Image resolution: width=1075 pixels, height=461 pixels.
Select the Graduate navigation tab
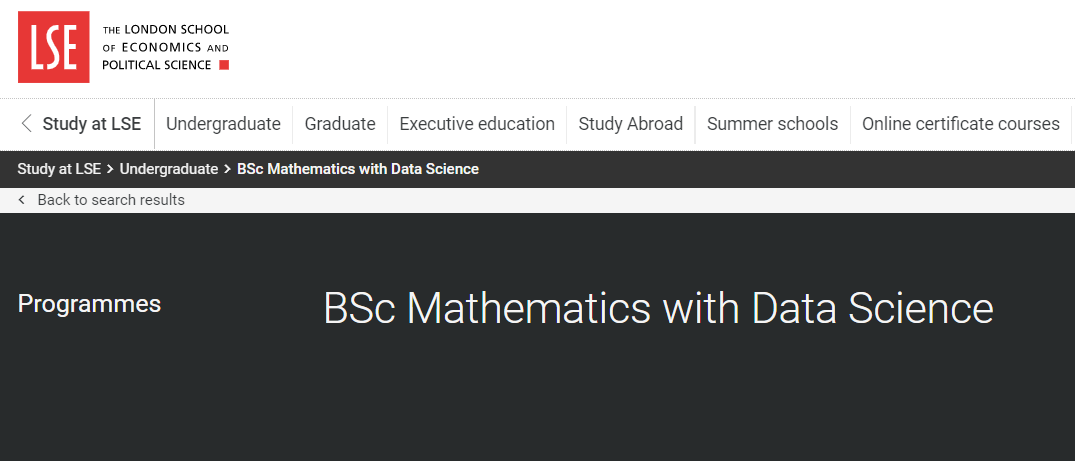tap(340, 124)
